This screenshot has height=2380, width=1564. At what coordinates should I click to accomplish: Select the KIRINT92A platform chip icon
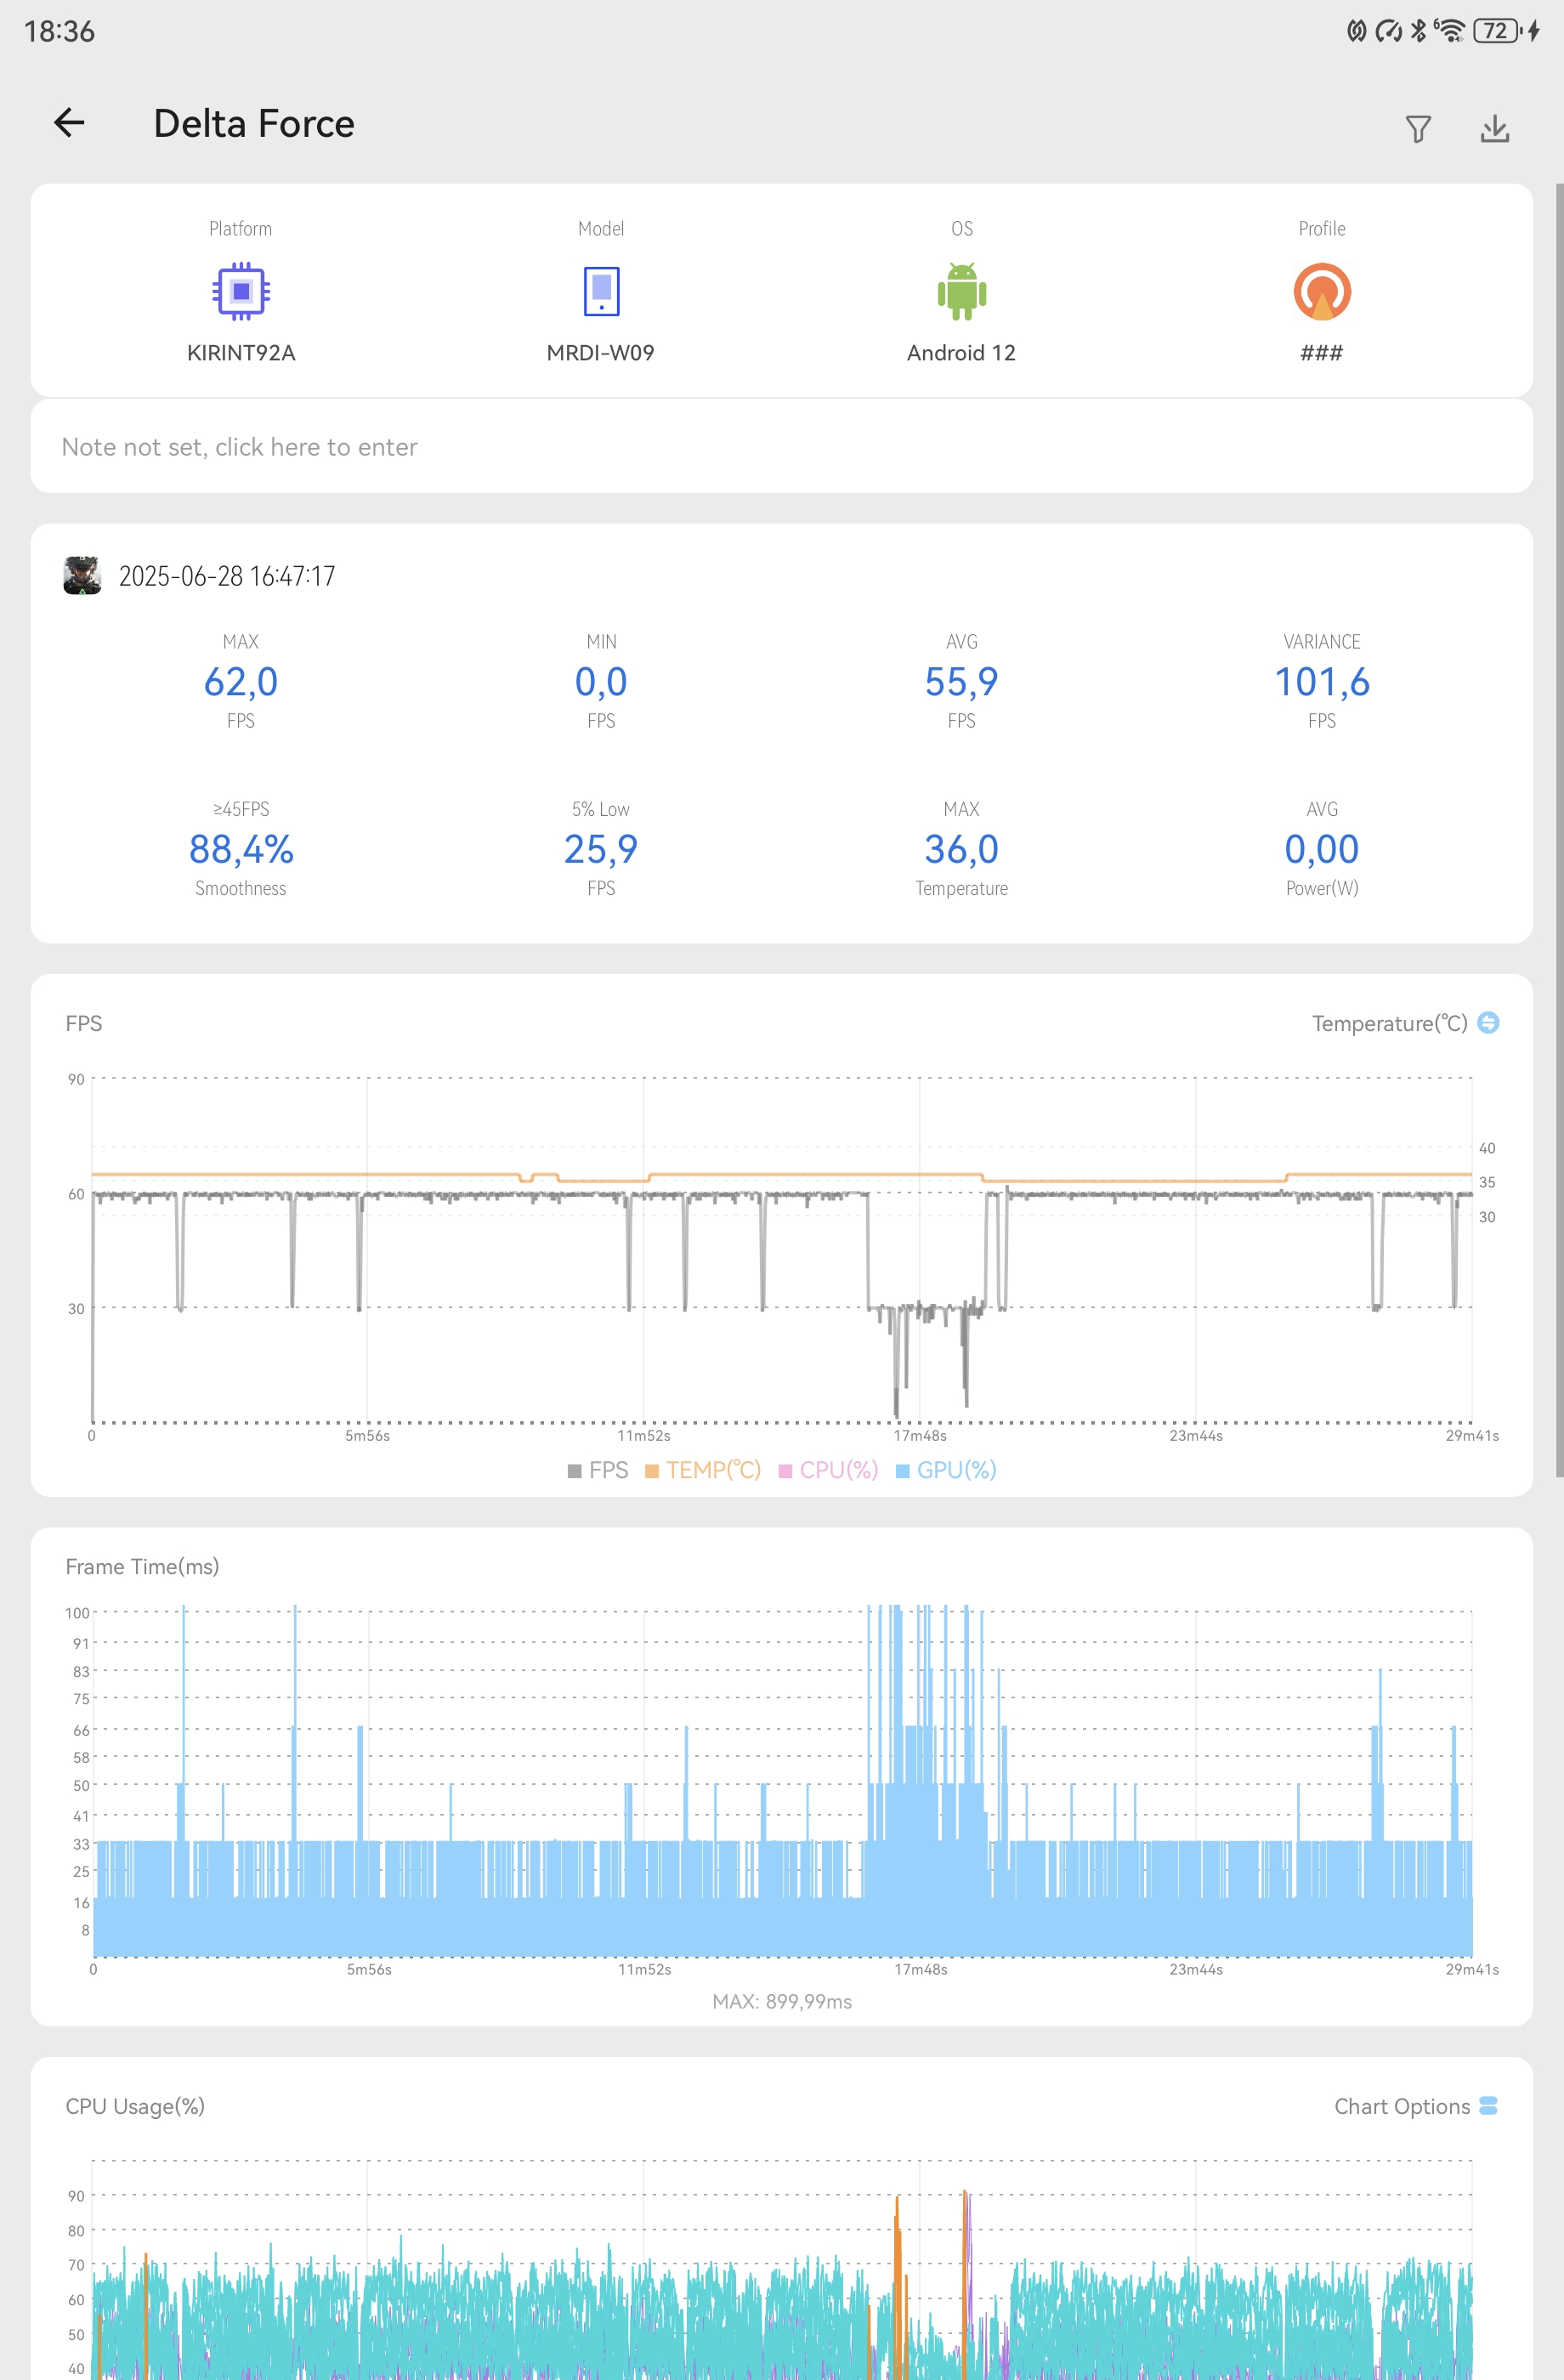pyautogui.click(x=241, y=291)
